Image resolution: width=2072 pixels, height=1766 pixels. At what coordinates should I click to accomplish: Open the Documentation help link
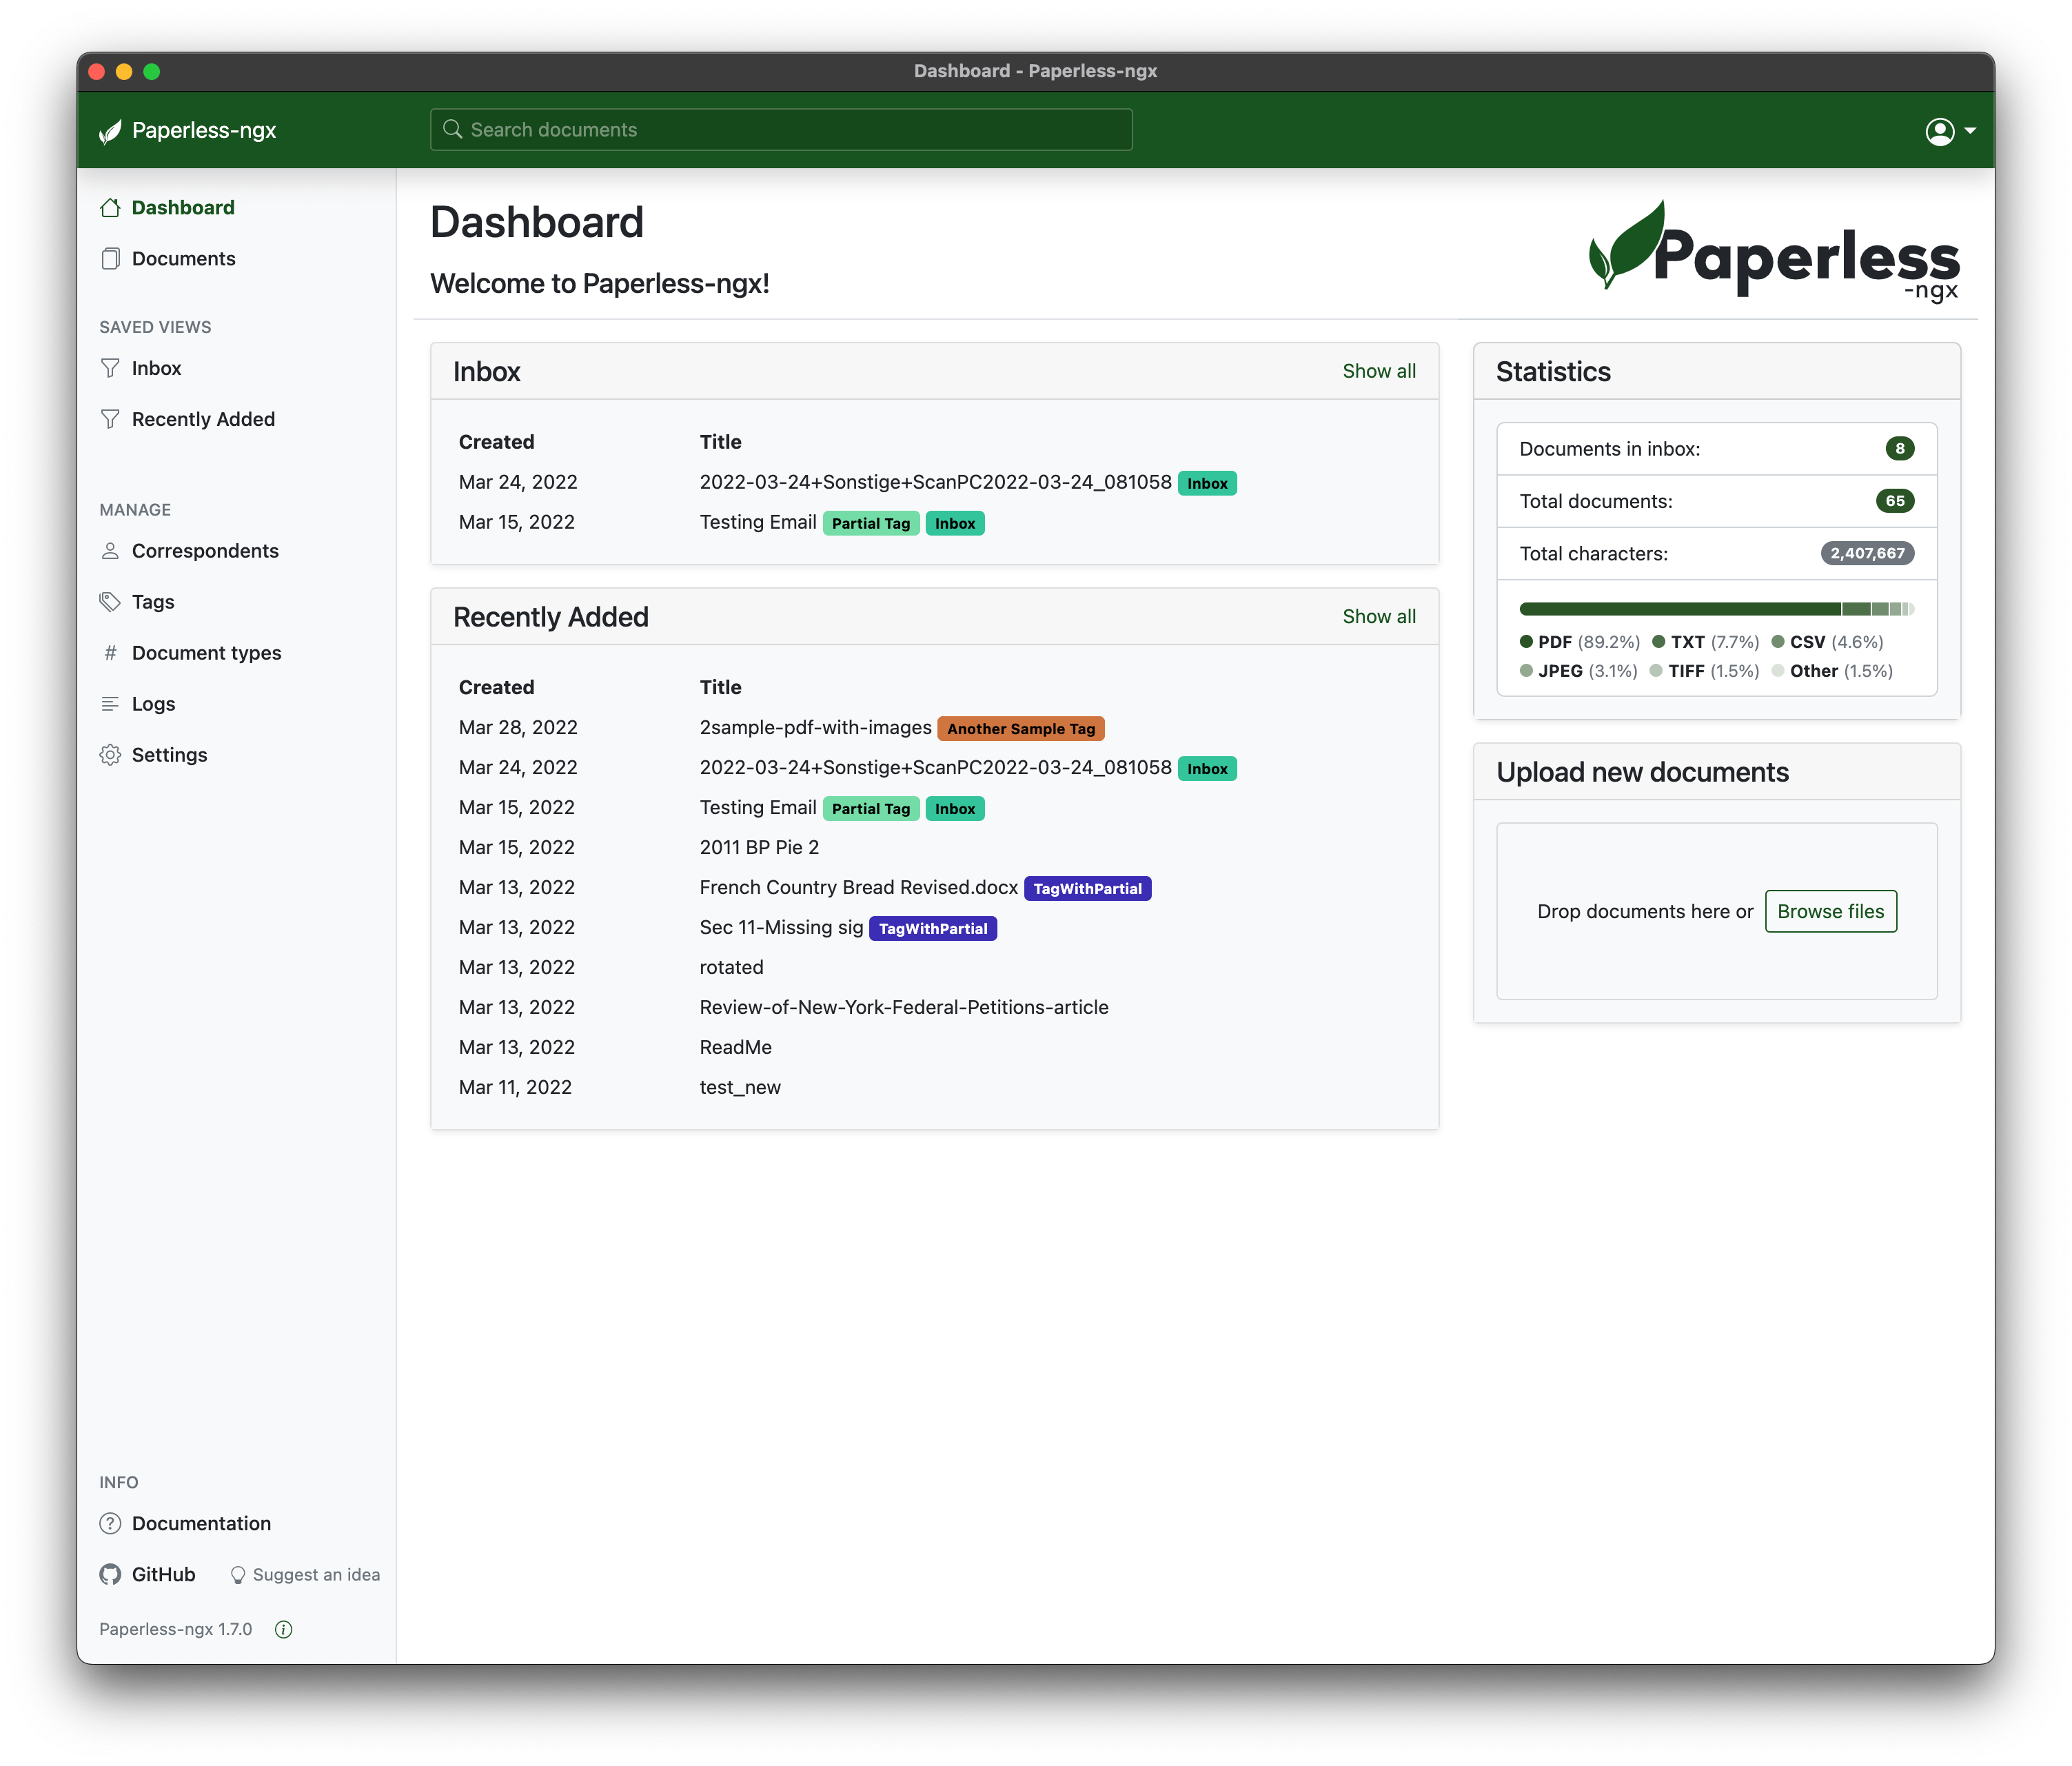click(201, 1523)
